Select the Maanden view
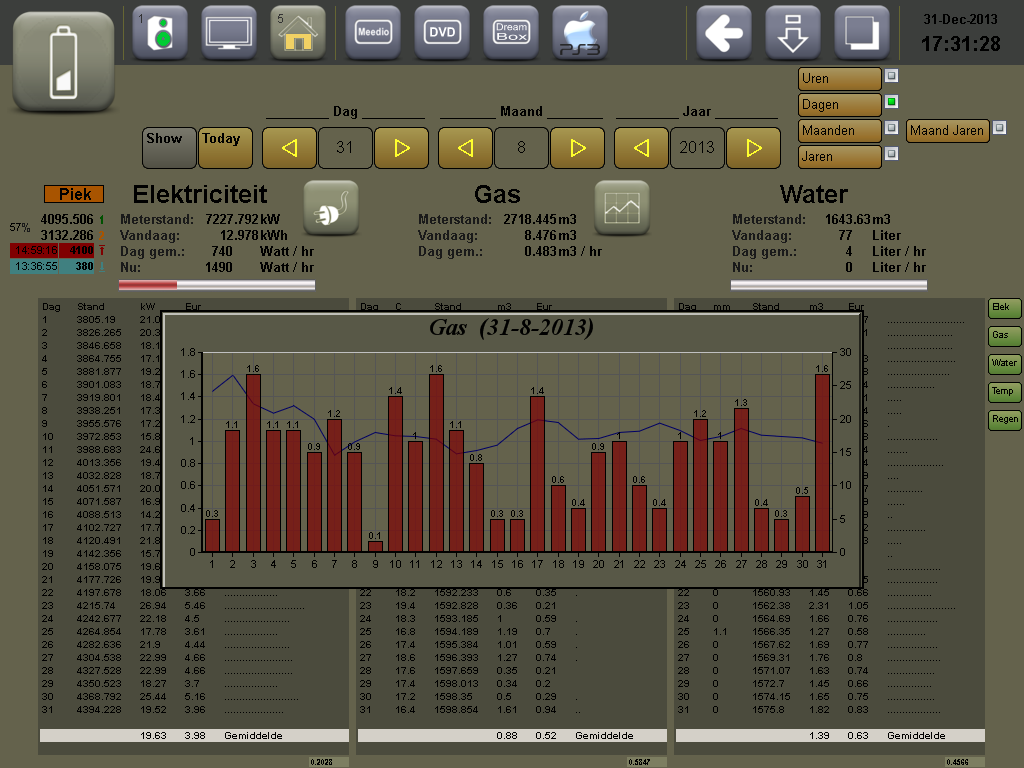Viewport: 1024px width, 768px height. coord(840,131)
